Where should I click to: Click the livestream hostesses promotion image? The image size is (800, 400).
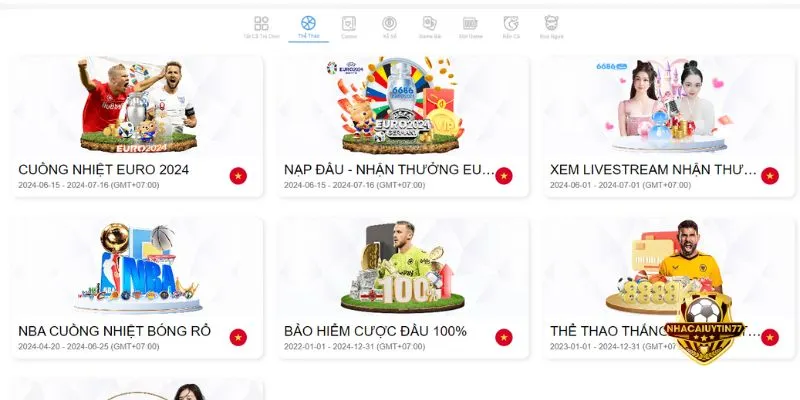669,106
